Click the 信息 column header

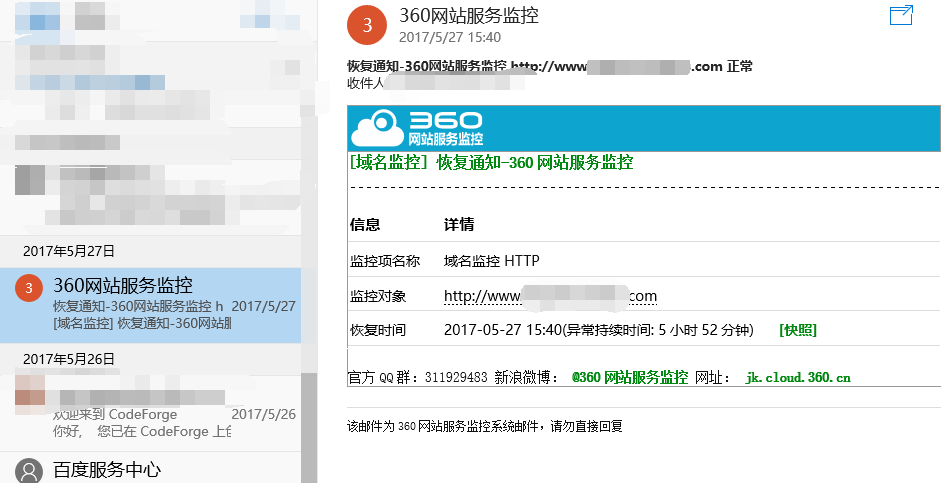(365, 225)
